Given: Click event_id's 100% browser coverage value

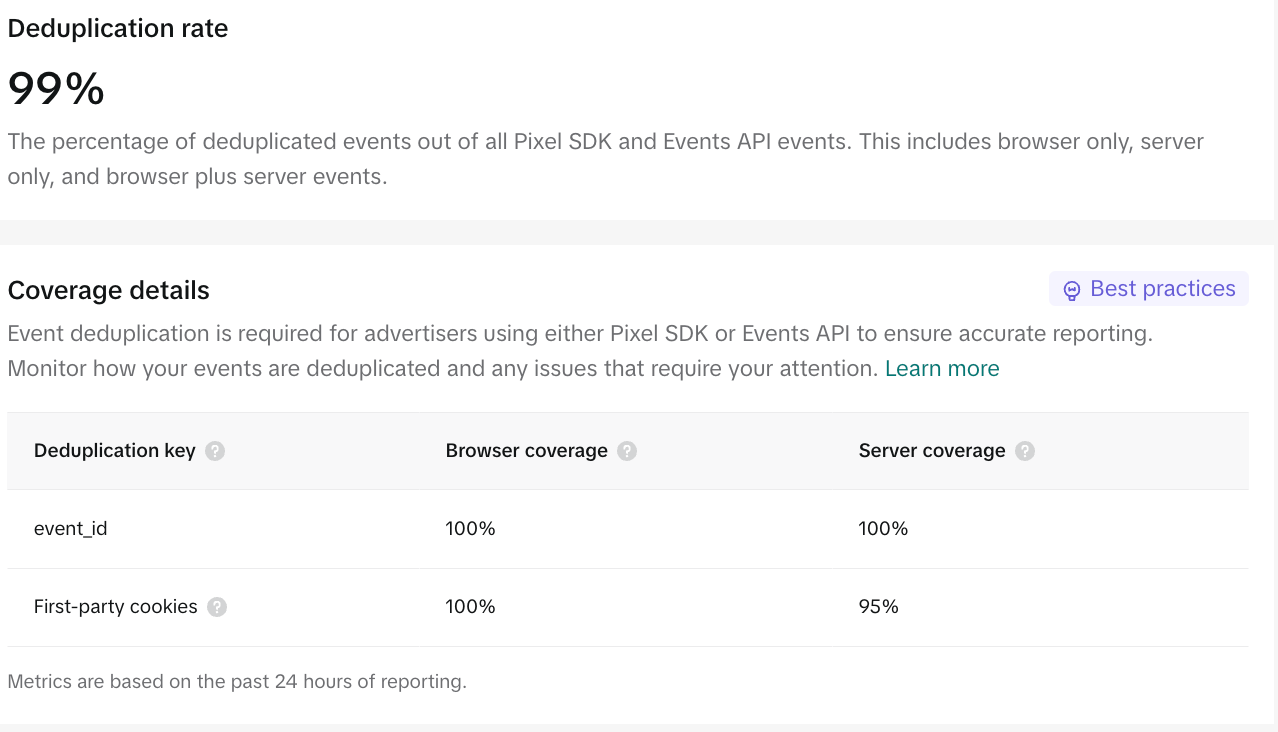Looking at the screenshot, I should pyautogui.click(x=471, y=529).
